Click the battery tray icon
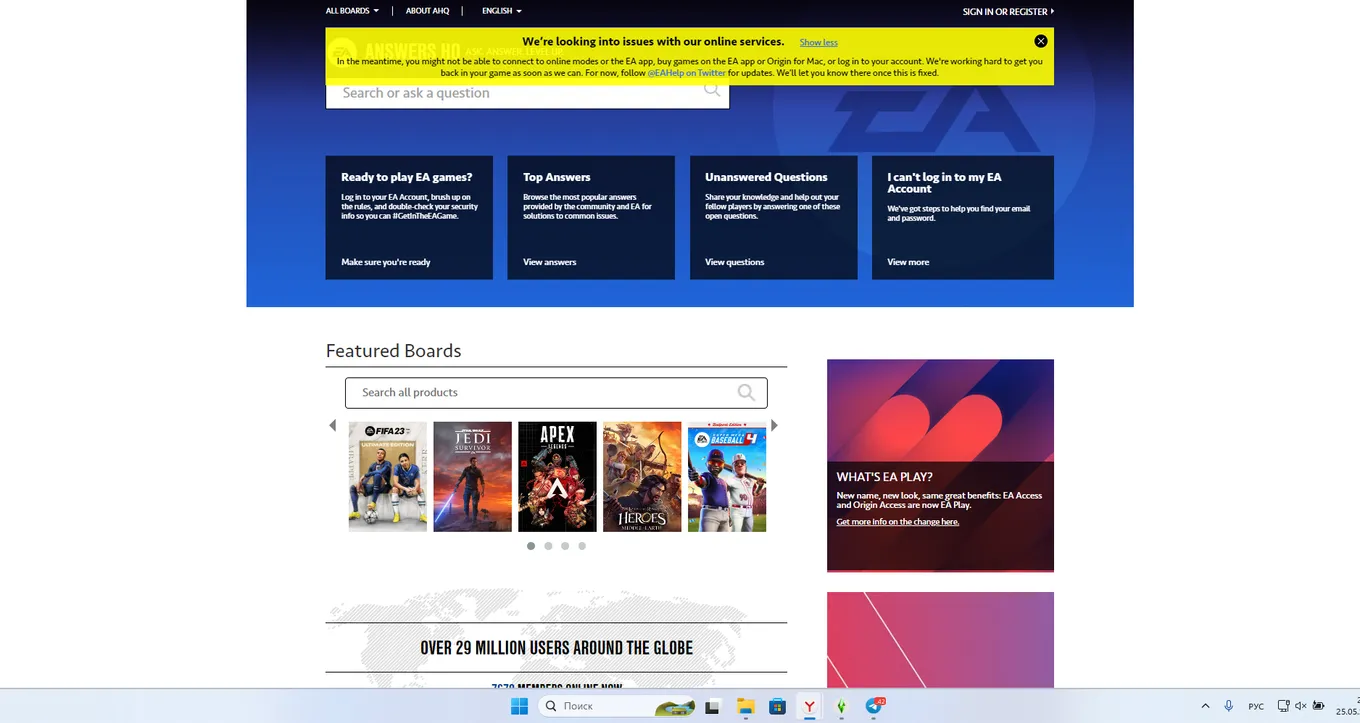This screenshot has height=723, width=1360. [1319, 706]
